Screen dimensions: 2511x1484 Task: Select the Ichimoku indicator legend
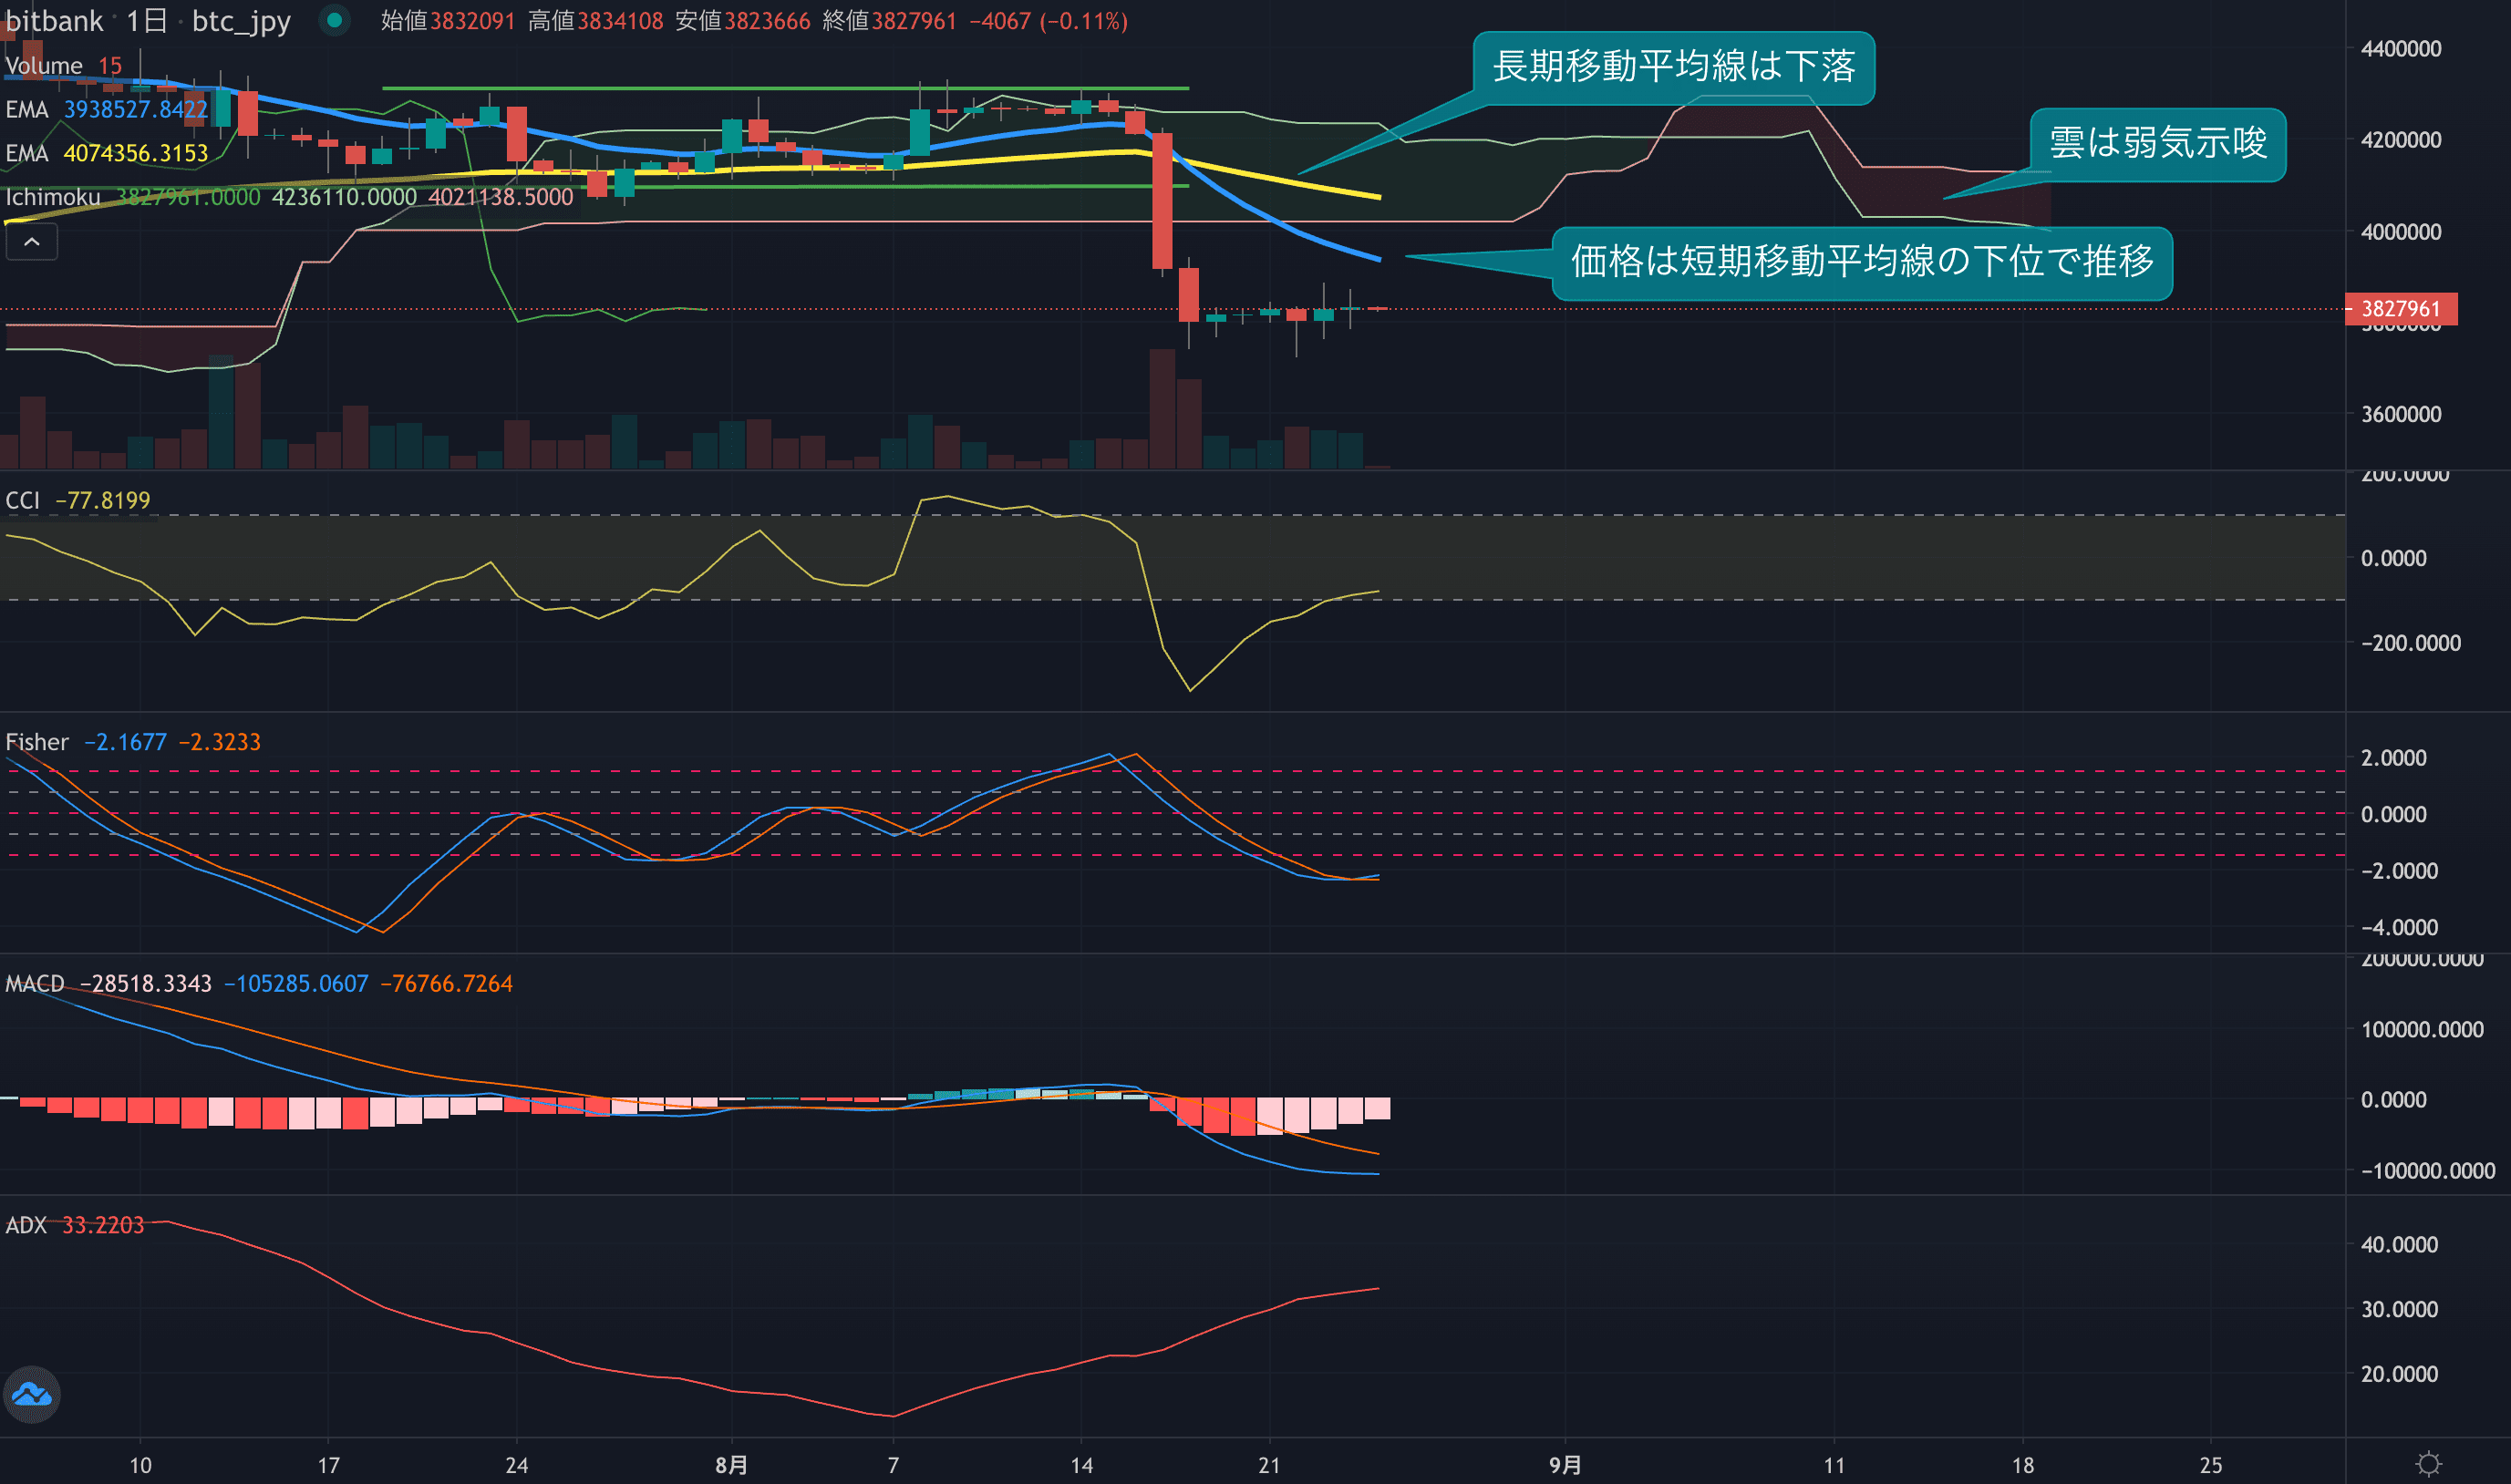pos(53,197)
